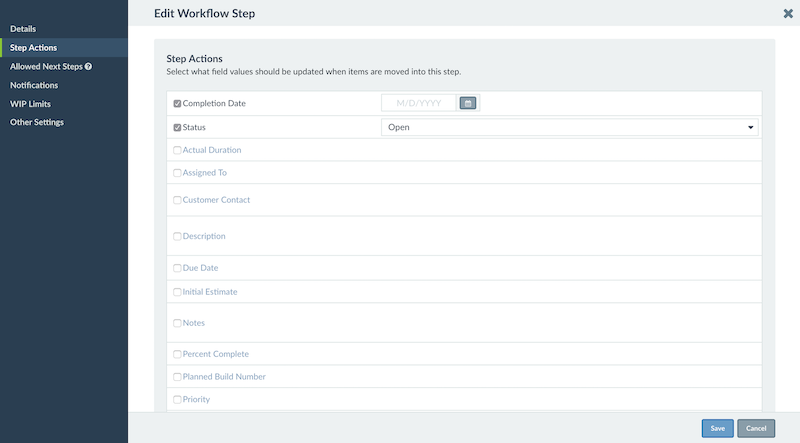Click the help icon beside Allowed Next Steps
The width and height of the screenshot is (800, 443).
click(88, 66)
